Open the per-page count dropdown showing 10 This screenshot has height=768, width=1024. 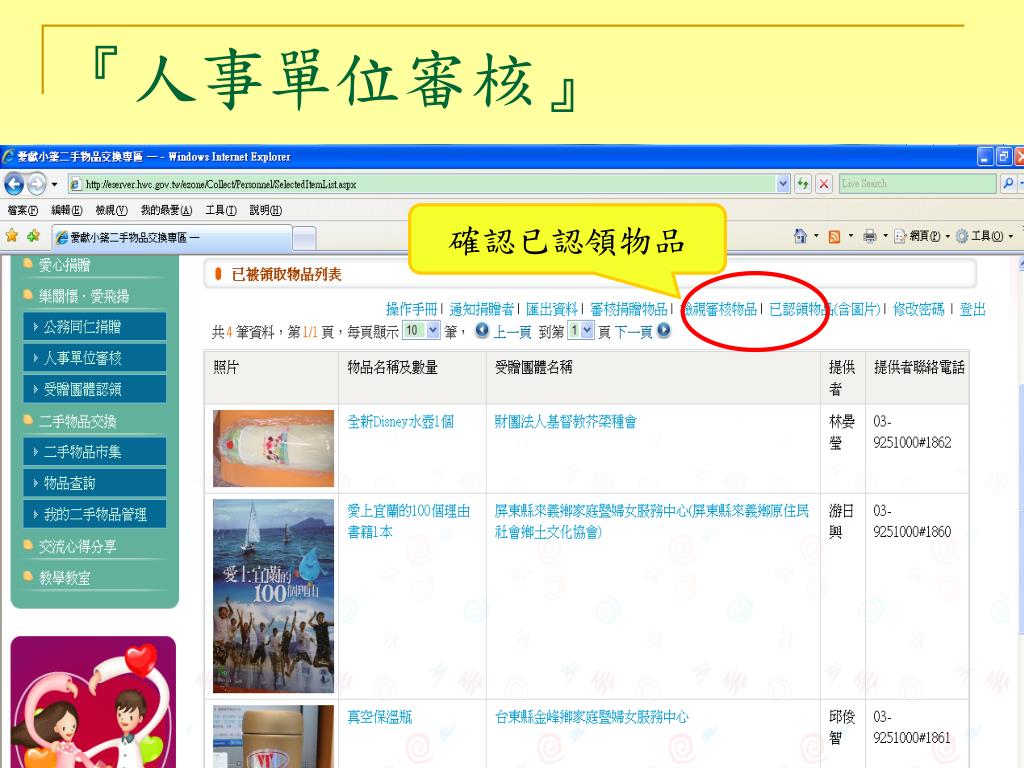click(x=421, y=330)
